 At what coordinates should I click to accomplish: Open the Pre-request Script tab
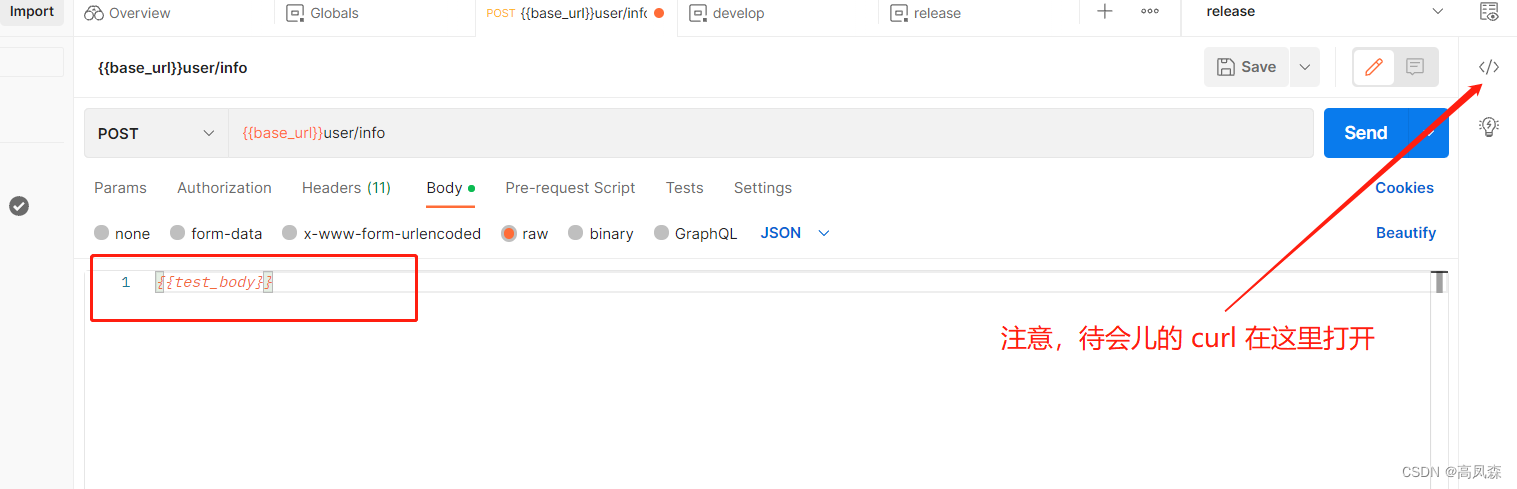[x=570, y=188]
